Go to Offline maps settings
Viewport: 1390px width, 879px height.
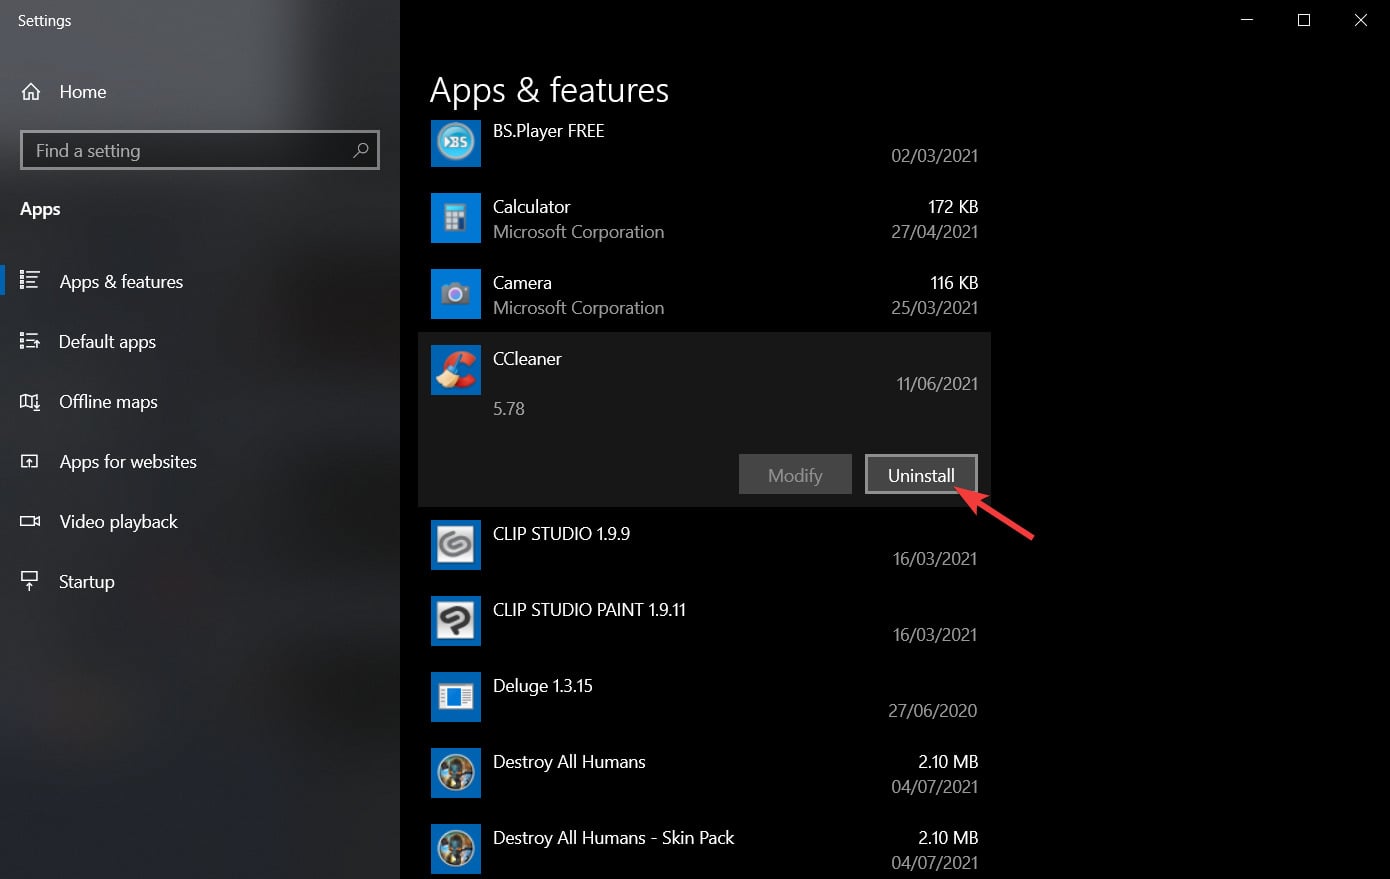[x=108, y=402]
